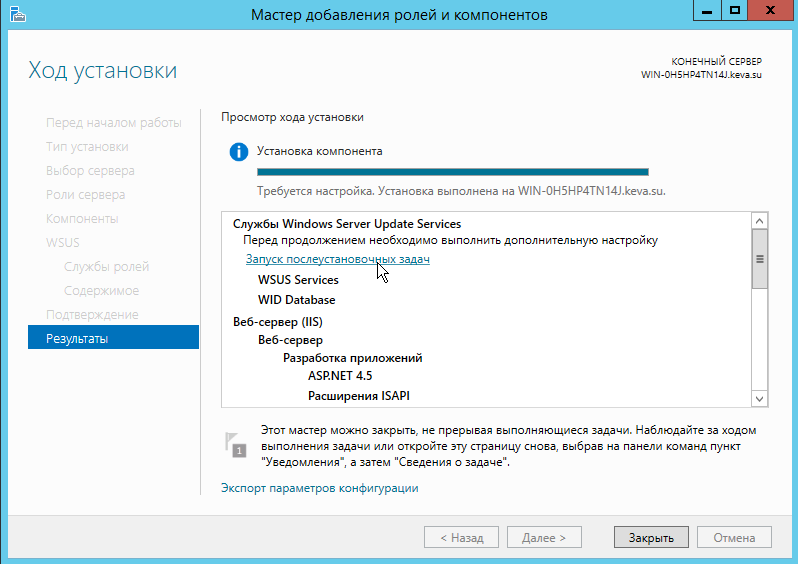This screenshot has width=798, height=564.
Task: Select the 'Компоненты' step in sidebar
Action: [82, 219]
